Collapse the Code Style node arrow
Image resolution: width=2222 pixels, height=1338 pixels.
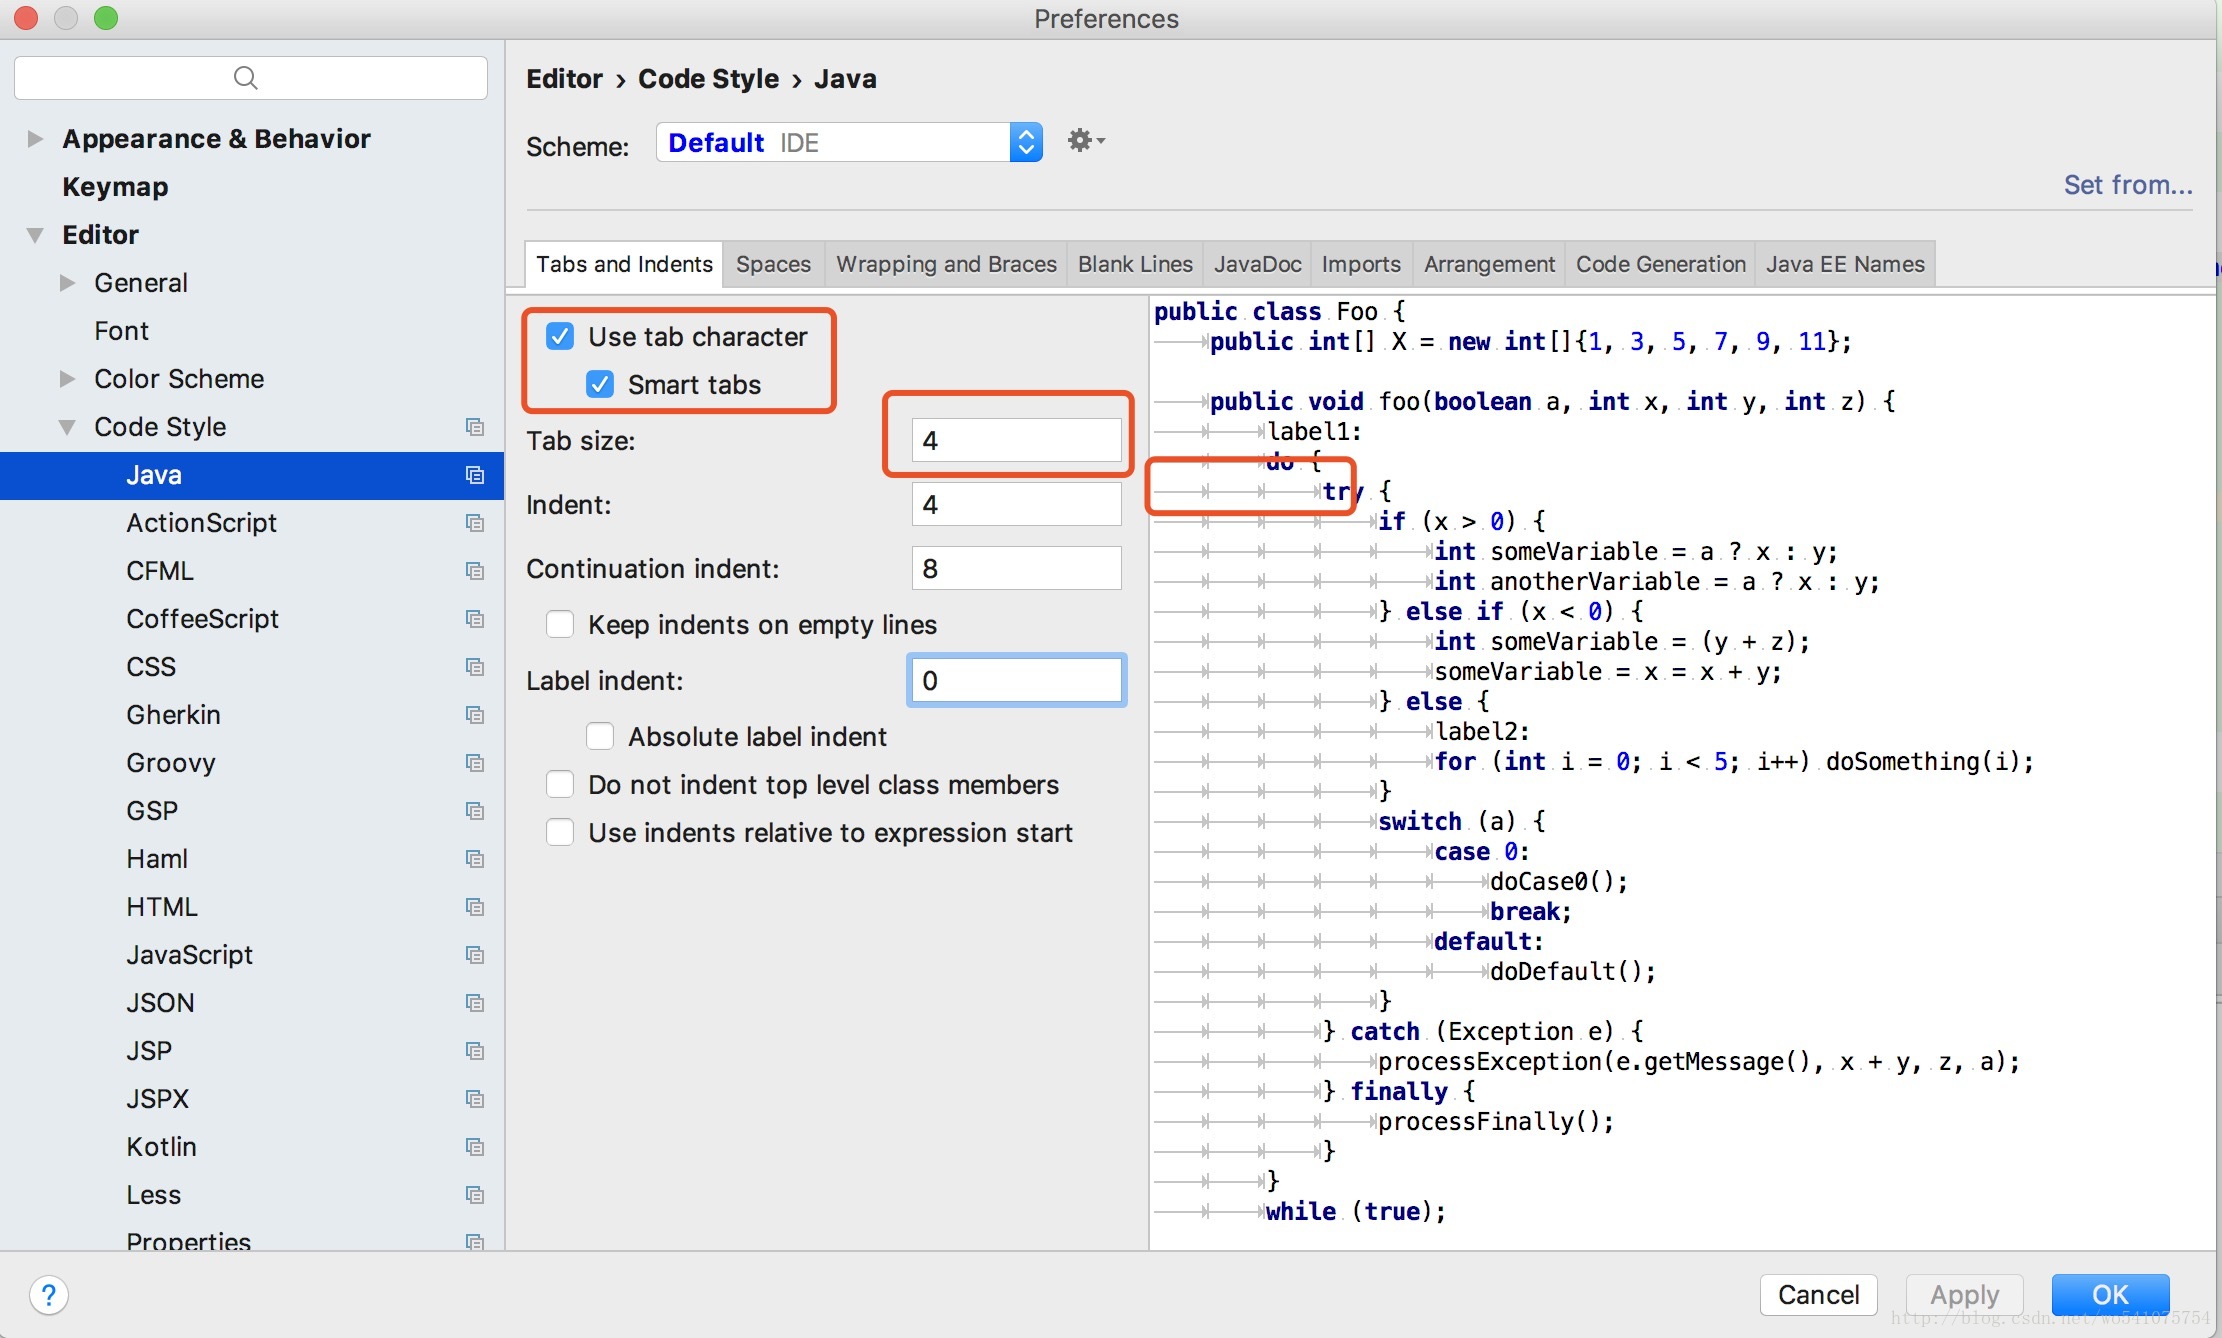pyautogui.click(x=67, y=427)
